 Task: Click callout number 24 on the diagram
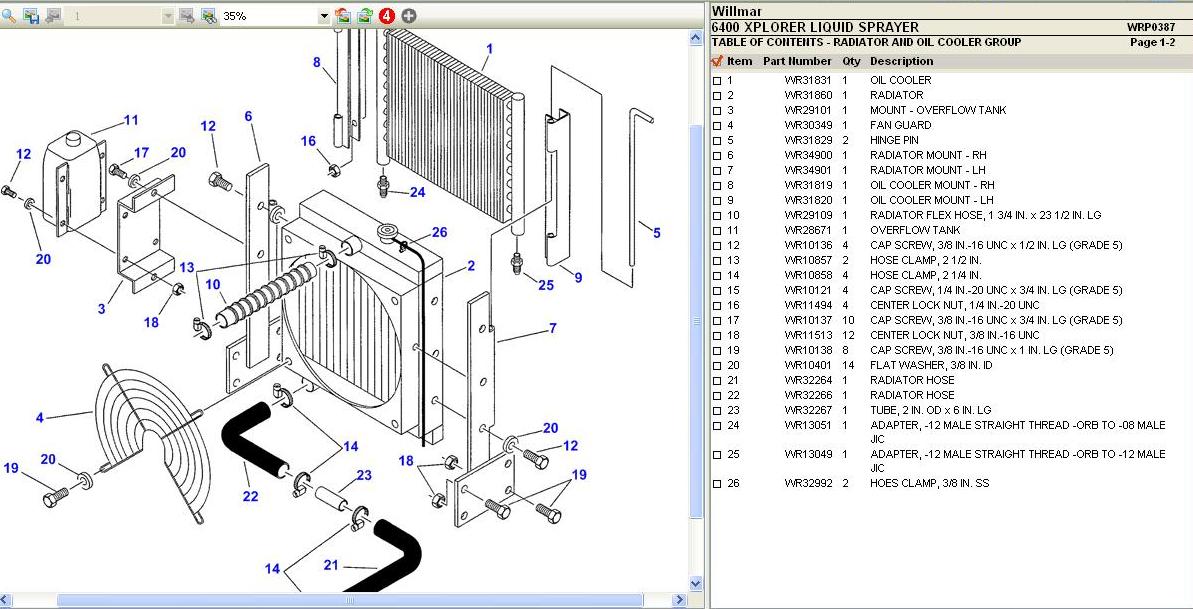418,192
